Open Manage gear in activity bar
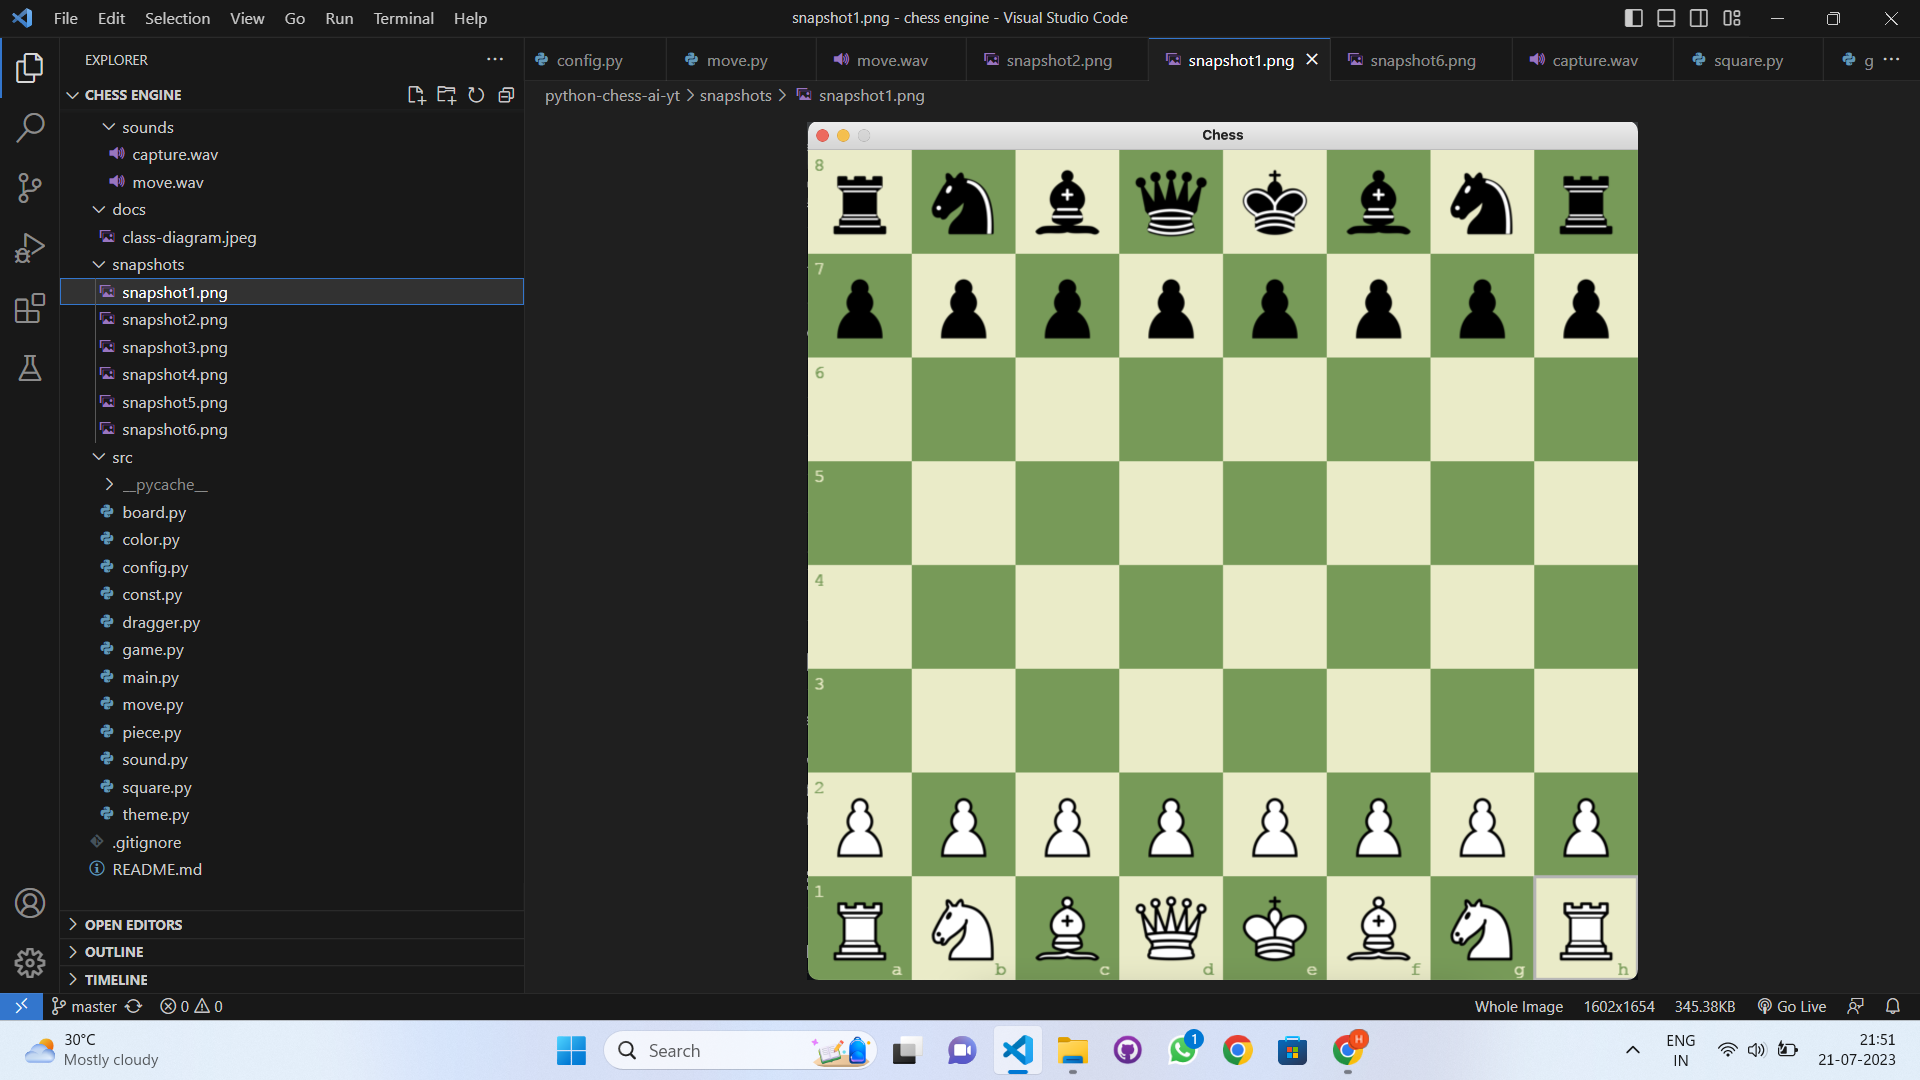 [x=30, y=962]
